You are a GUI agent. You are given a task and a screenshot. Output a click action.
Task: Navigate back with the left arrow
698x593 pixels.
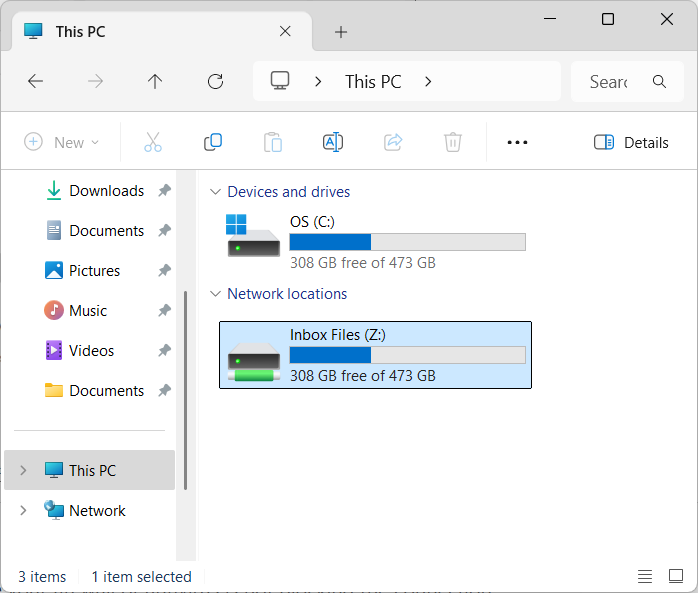pos(36,81)
